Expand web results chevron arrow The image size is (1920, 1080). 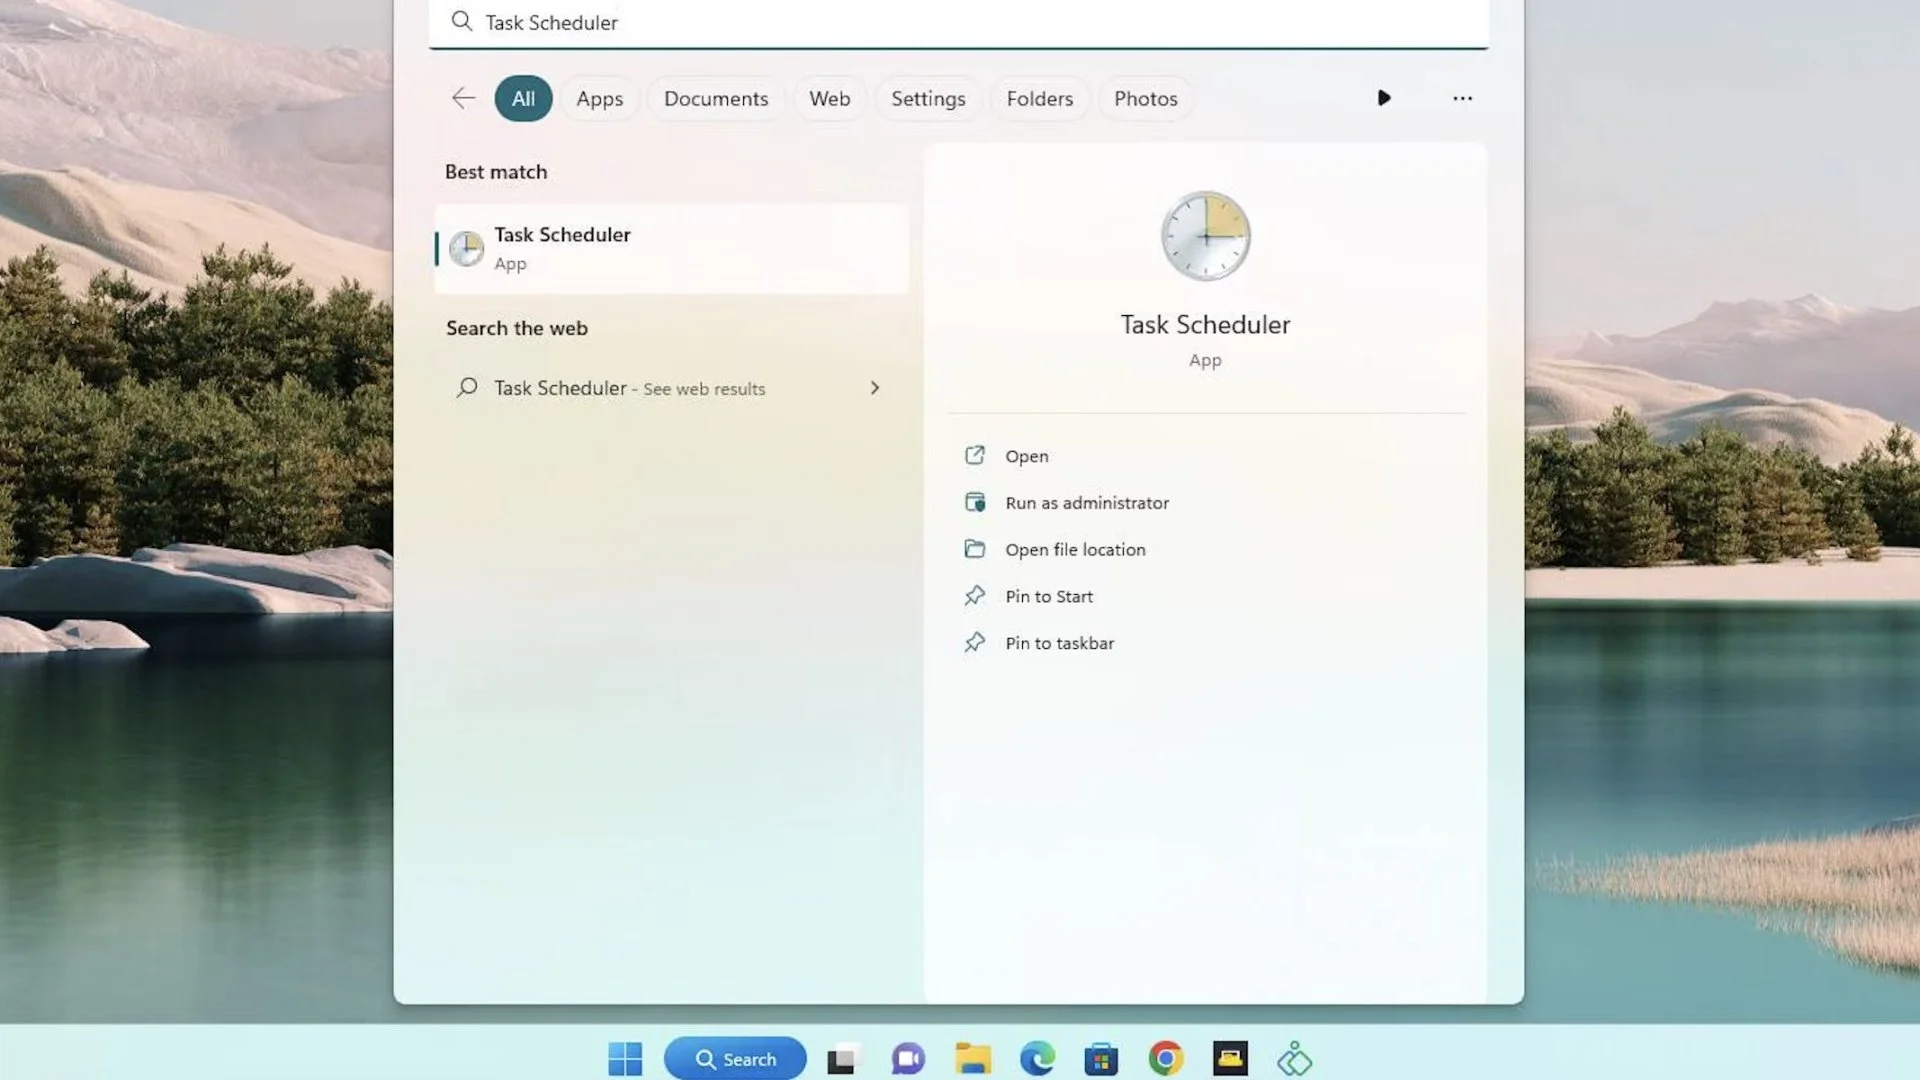click(x=875, y=388)
